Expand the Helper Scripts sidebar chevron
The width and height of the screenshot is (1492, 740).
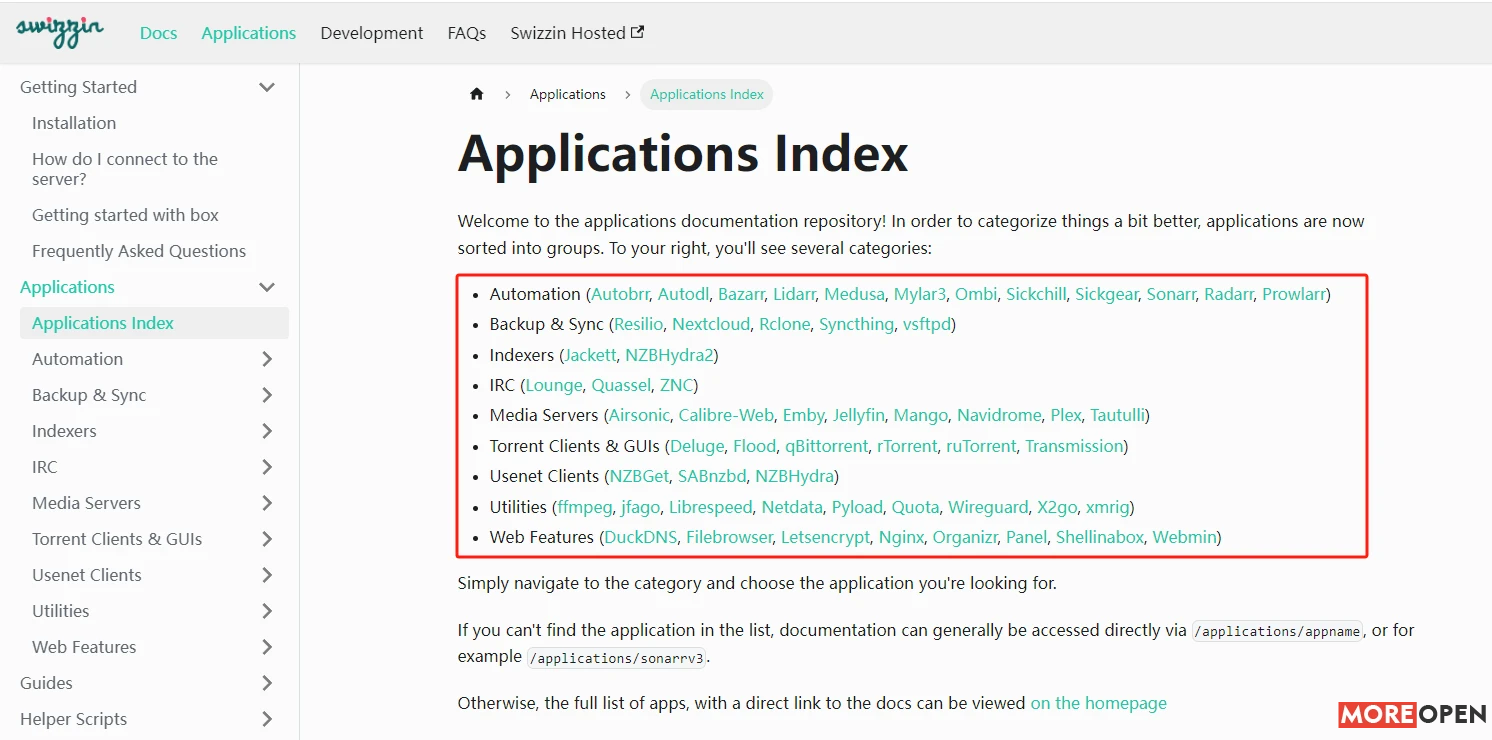coord(267,719)
